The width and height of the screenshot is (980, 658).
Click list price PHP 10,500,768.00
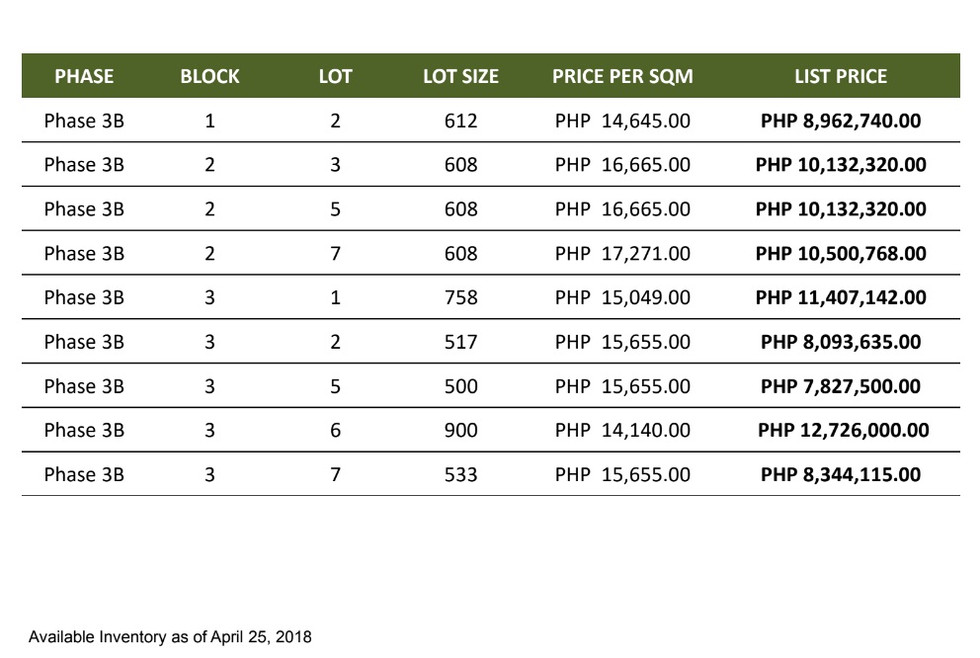[841, 254]
